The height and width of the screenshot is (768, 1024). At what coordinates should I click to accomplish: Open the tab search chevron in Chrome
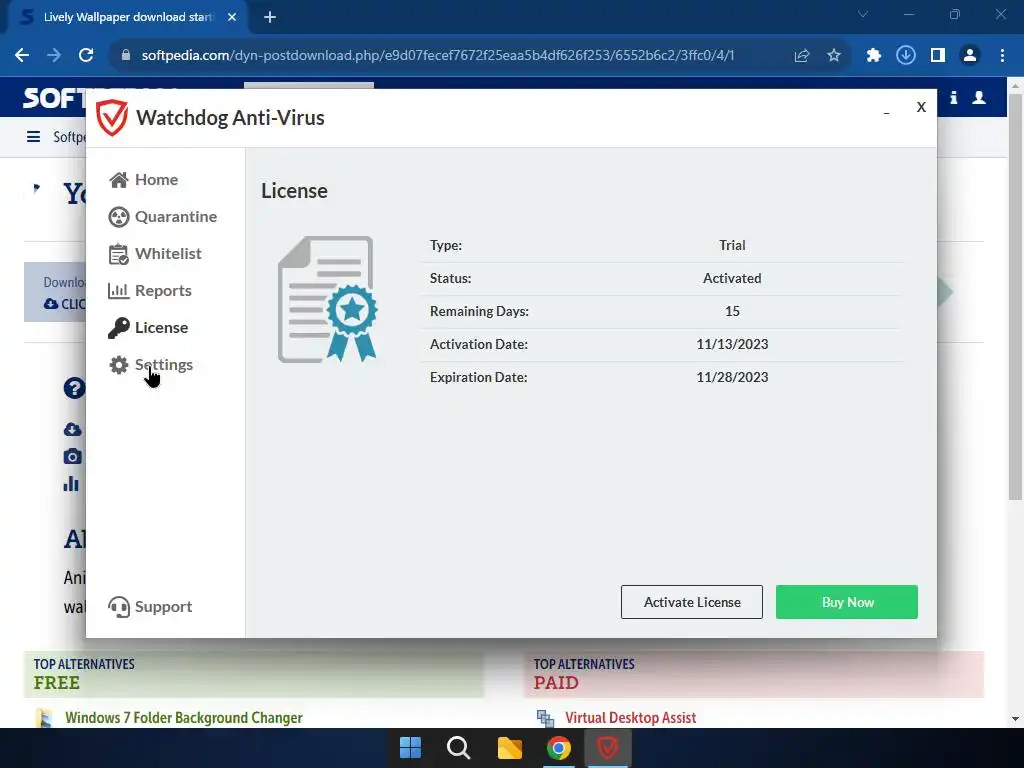coord(863,14)
